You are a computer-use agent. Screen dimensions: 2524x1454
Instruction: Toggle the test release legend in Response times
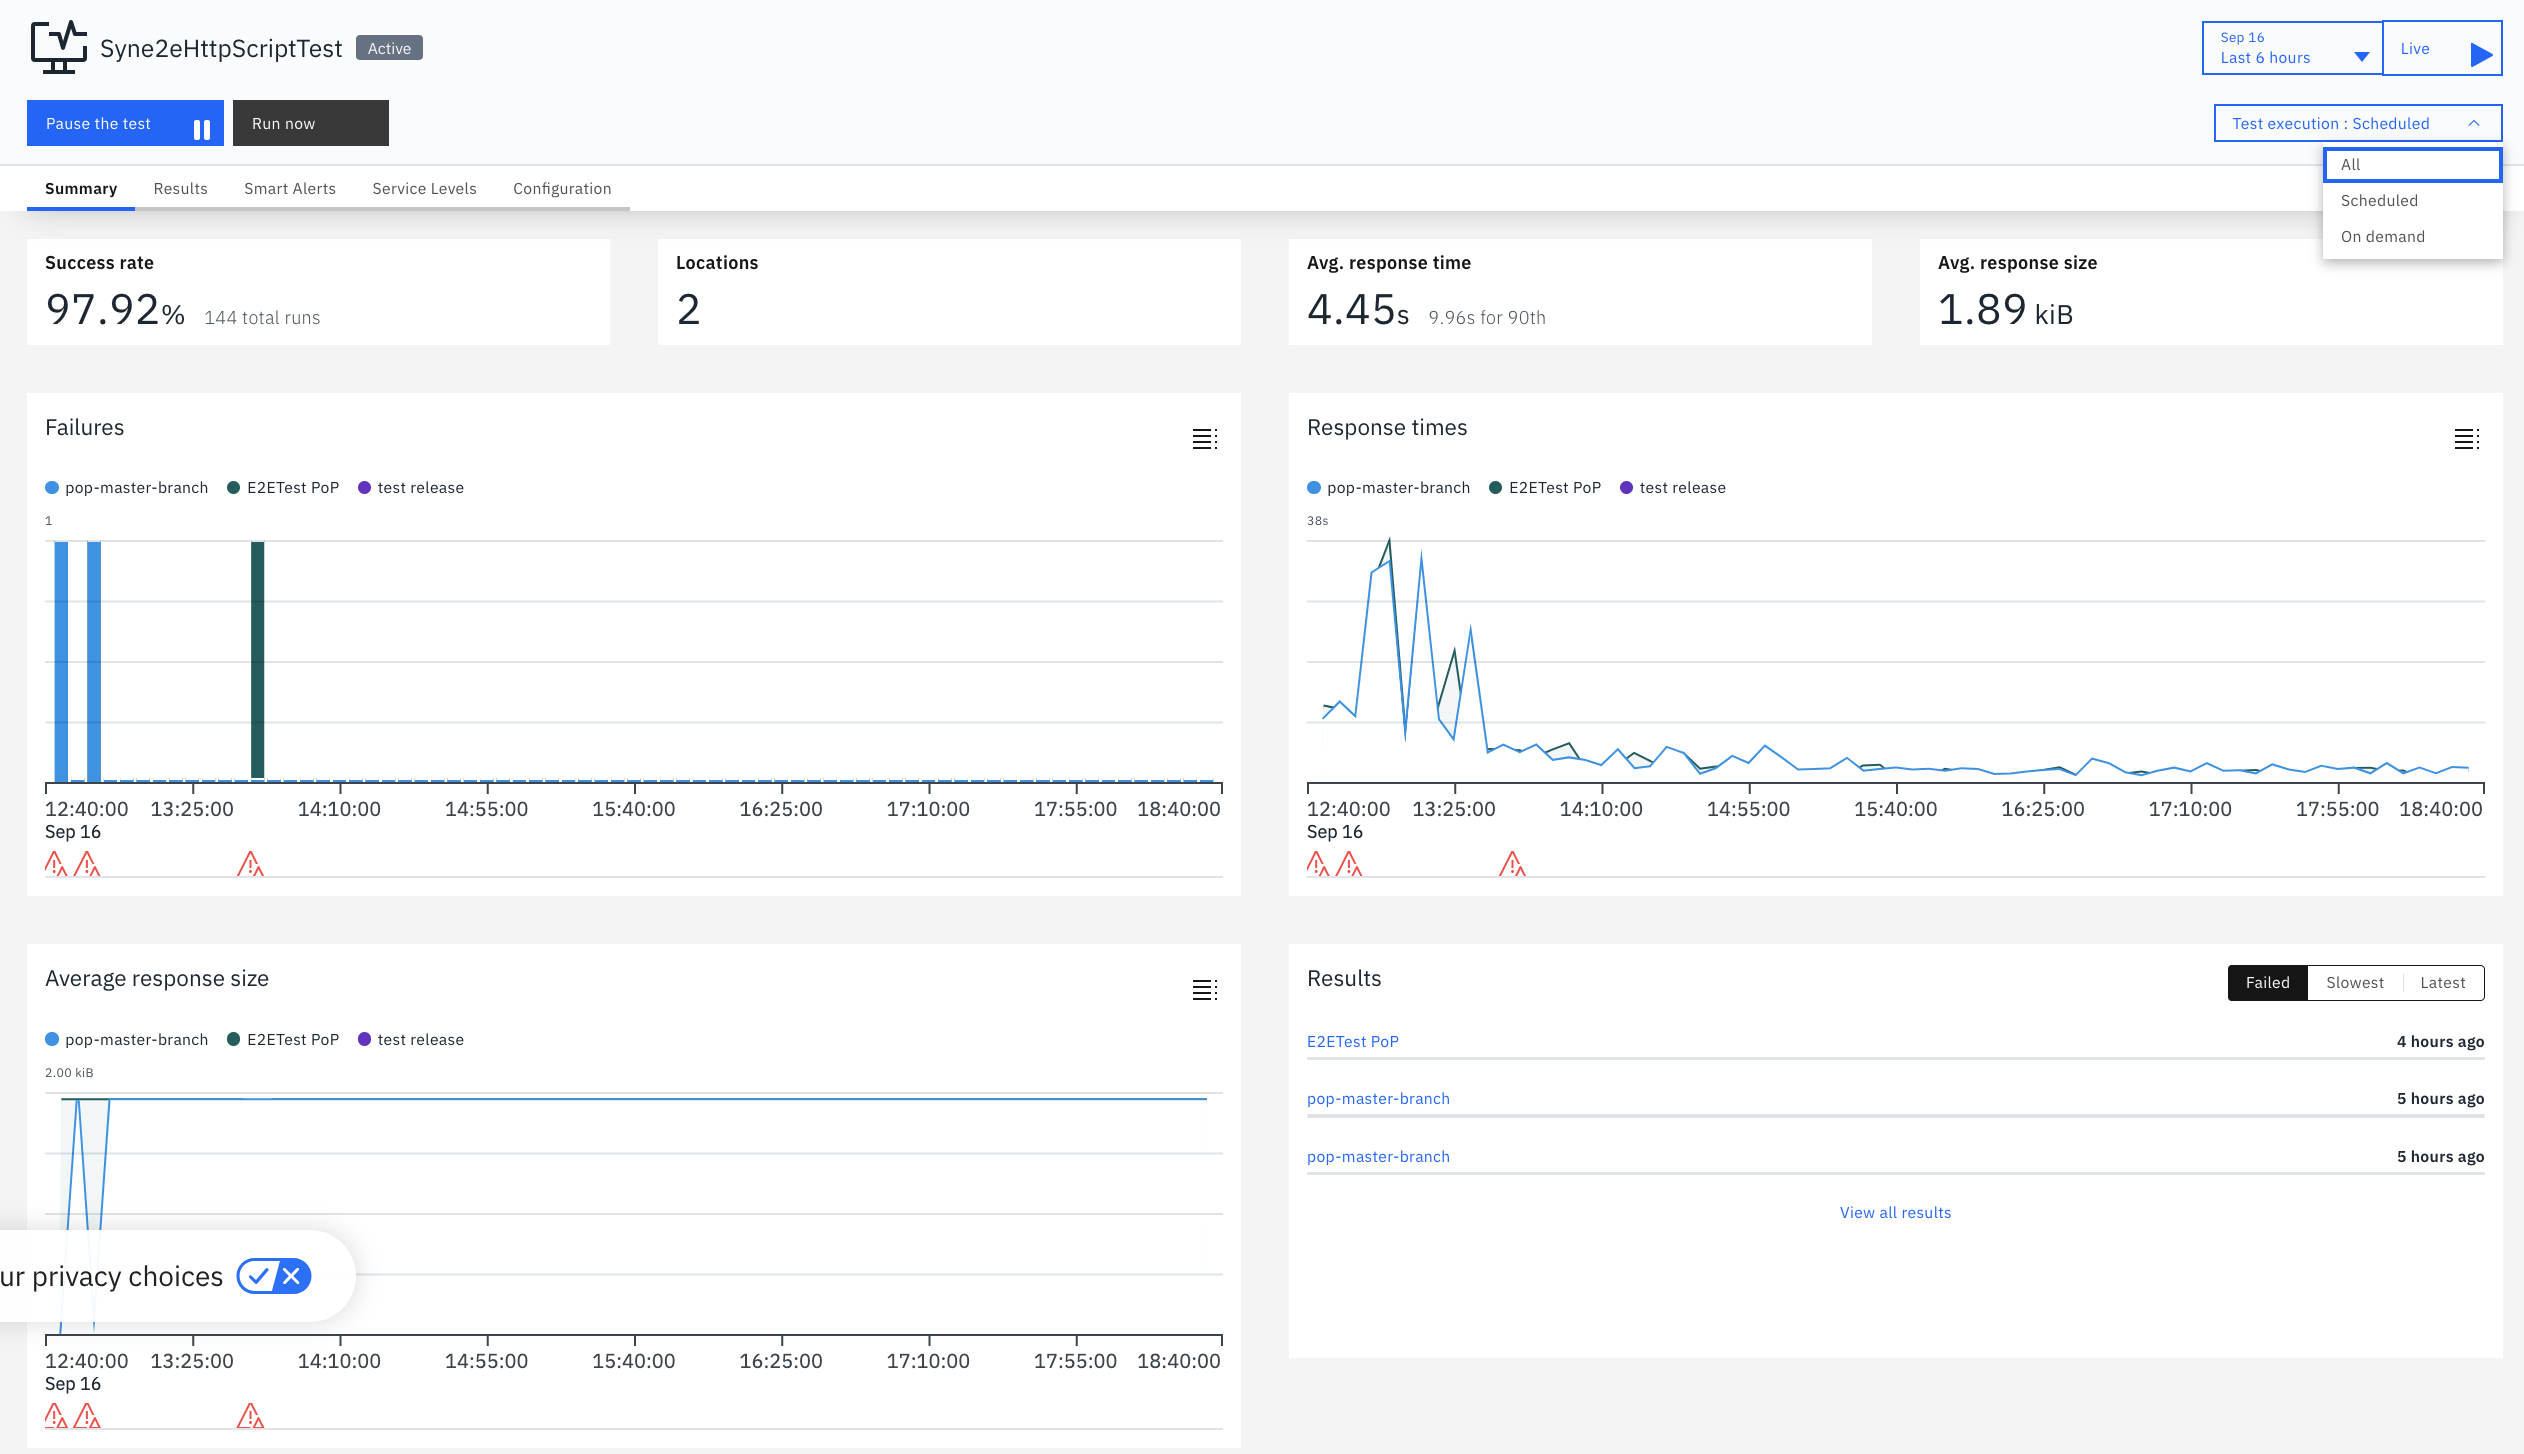pyautogui.click(x=1672, y=488)
